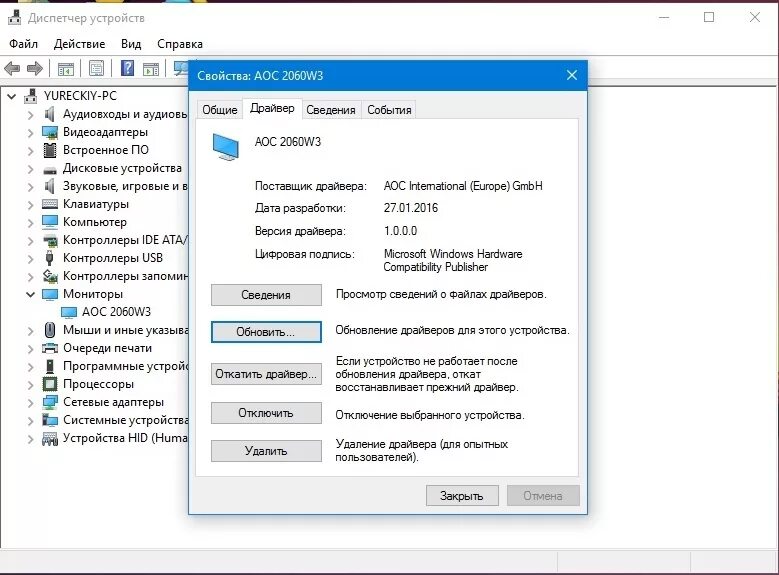This screenshot has width=779, height=575.
Task: Click AOC International (Europe) GmbH text
Action: point(463,186)
